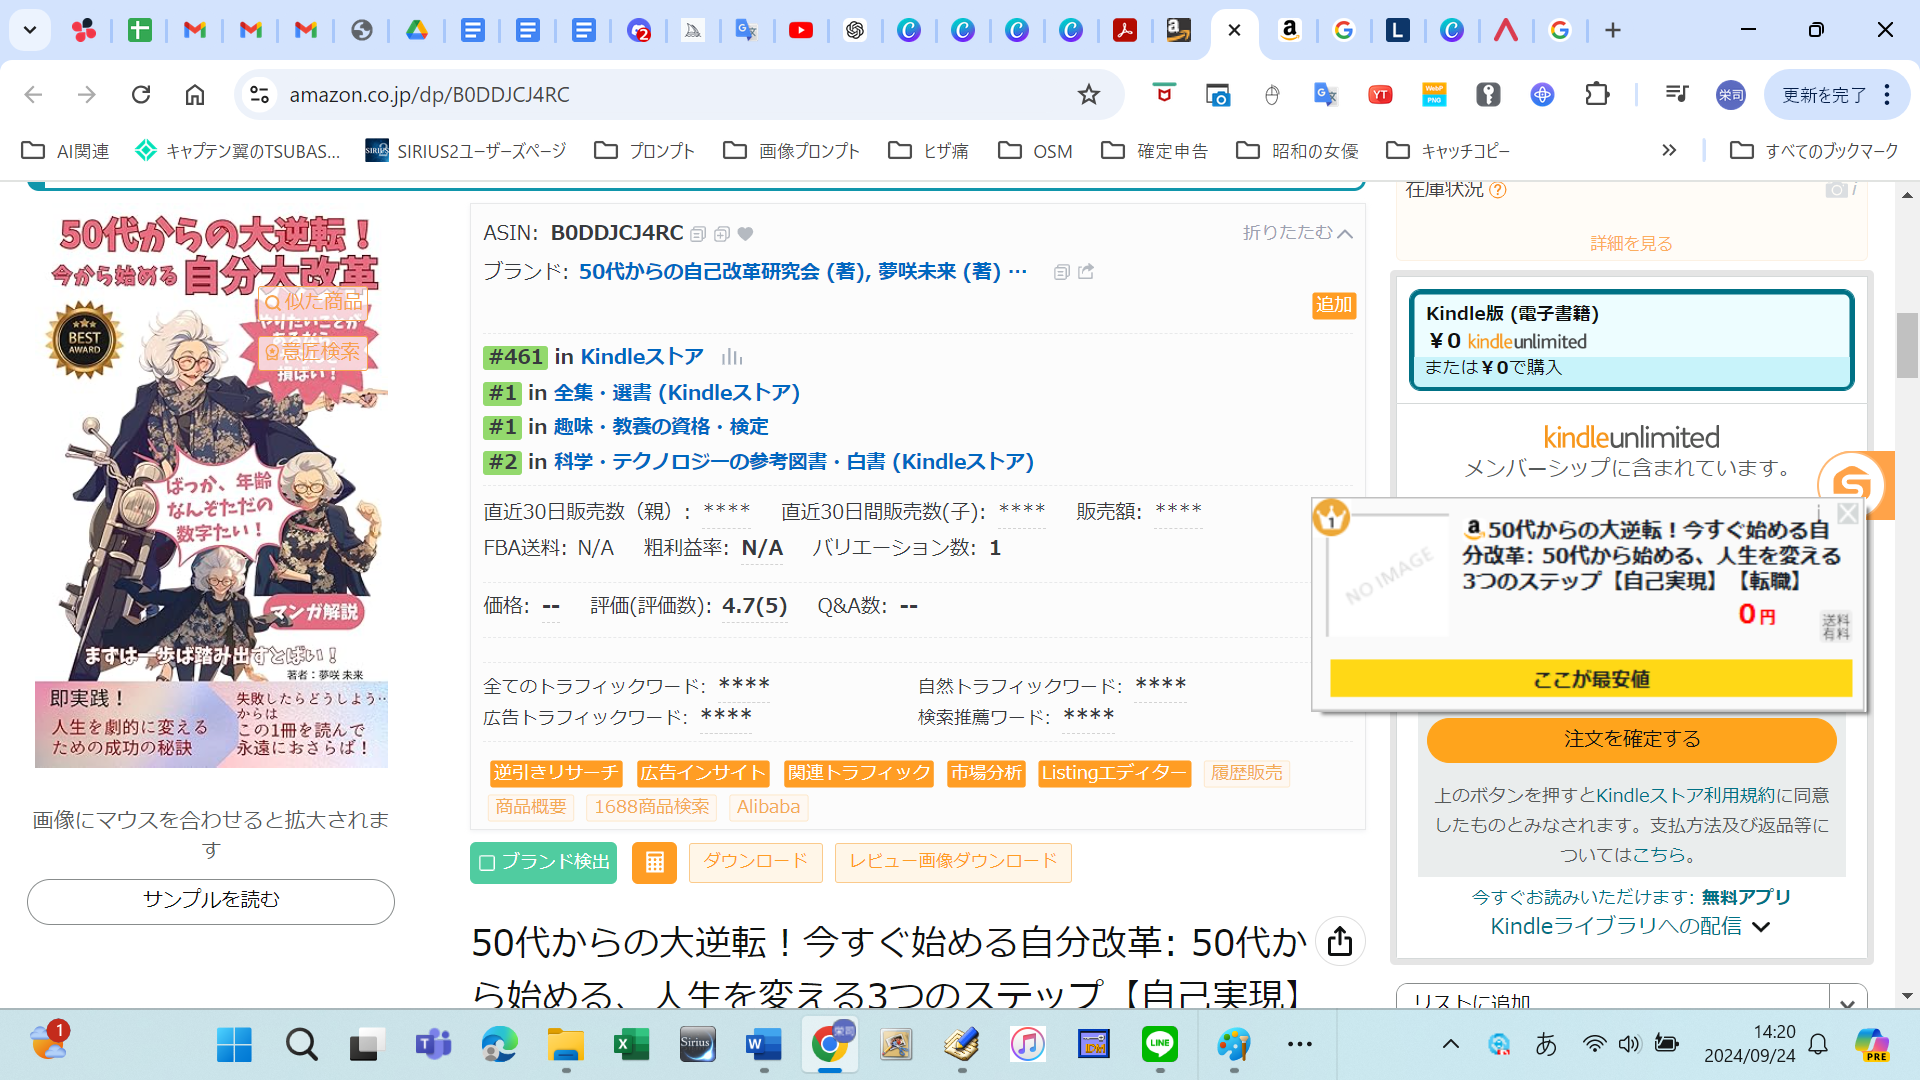Expand the truncated brand list ellipsis

tap(1018, 272)
